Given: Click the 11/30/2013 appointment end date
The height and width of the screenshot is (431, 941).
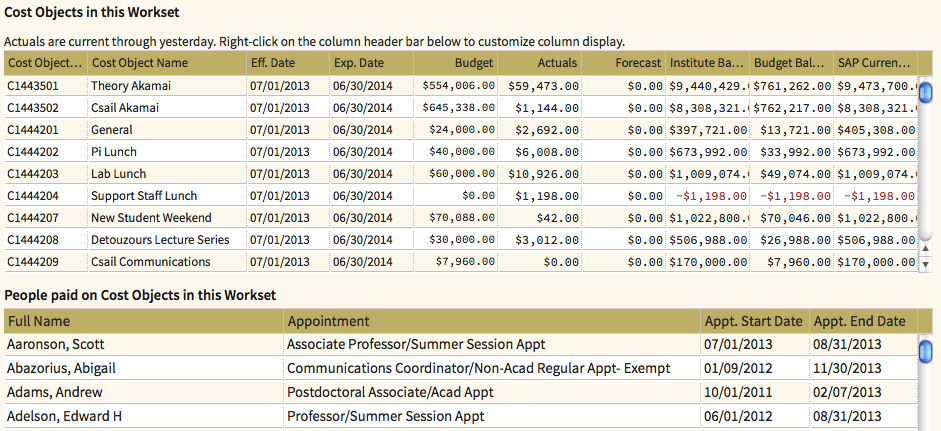Looking at the screenshot, I should [847, 368].
